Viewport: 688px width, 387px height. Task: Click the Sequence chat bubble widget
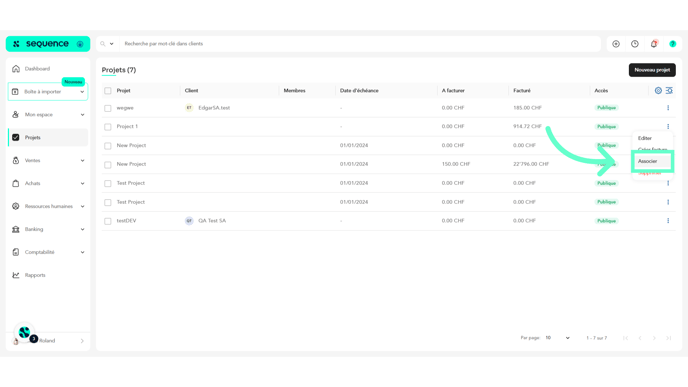pyautogui.click(x=25, y=333)
